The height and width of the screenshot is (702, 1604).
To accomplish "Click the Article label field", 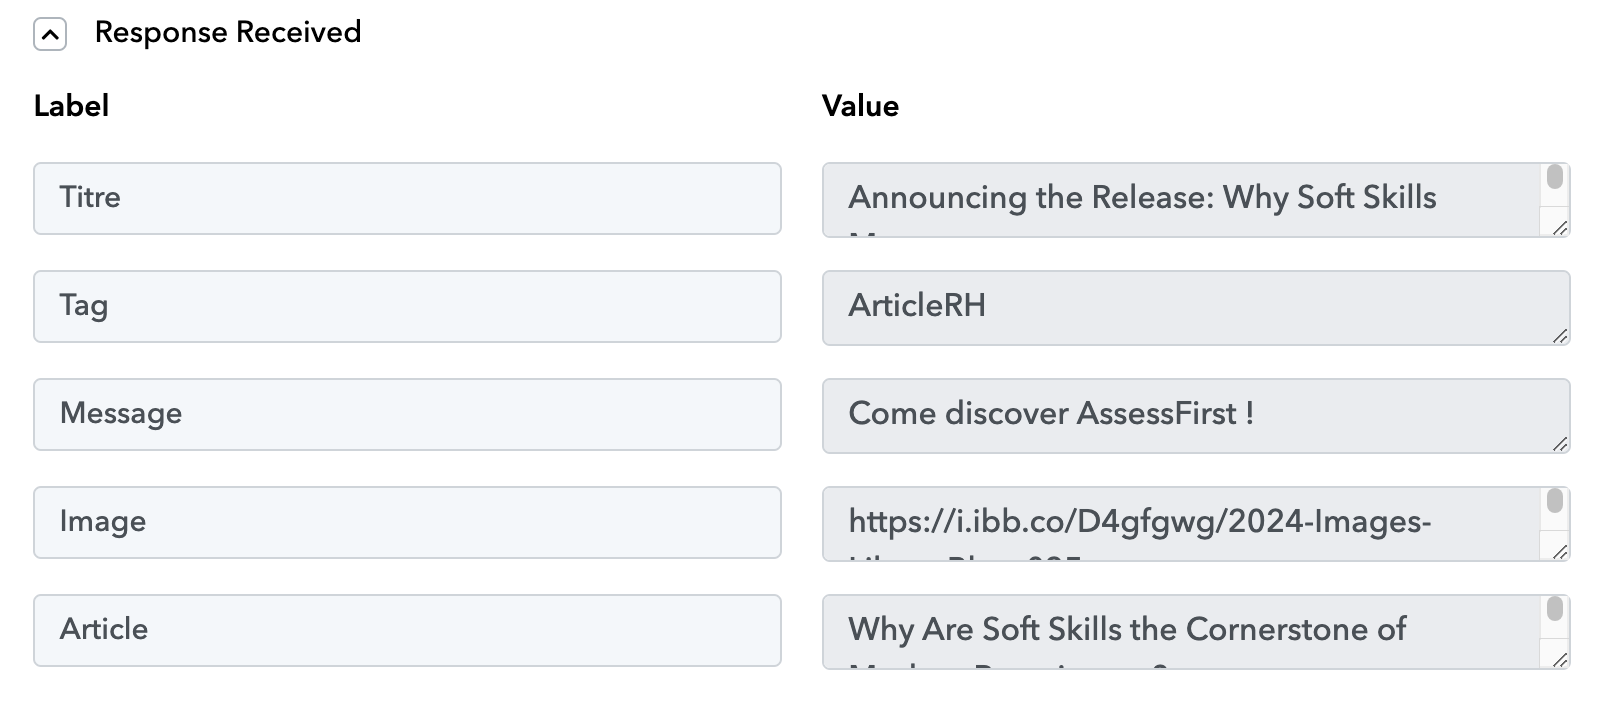I will pos(407,631).
